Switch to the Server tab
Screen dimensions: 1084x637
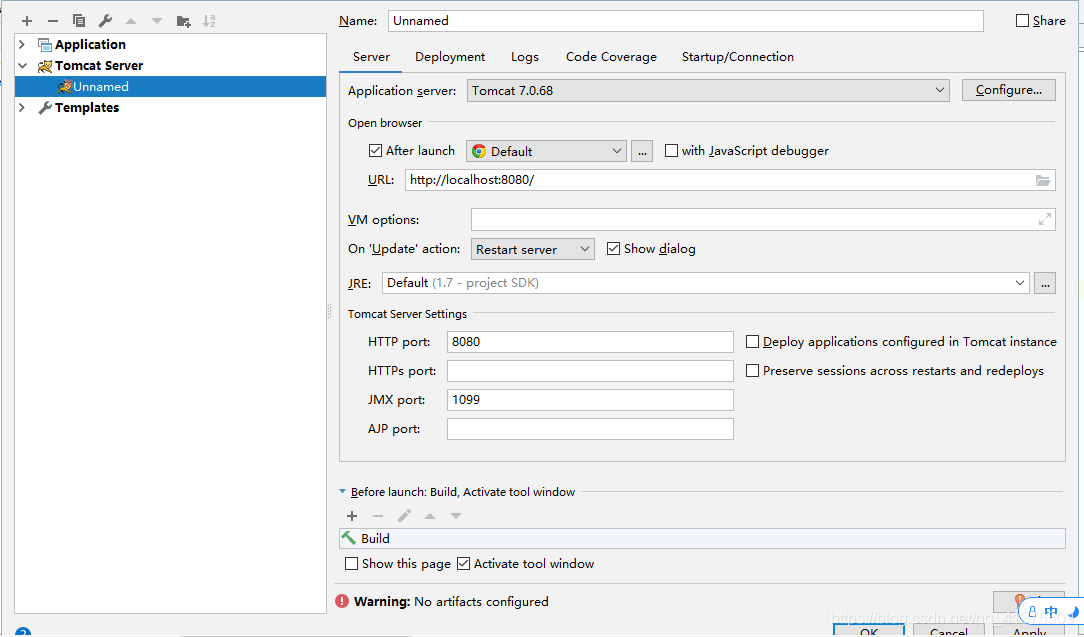coord(371,57)
